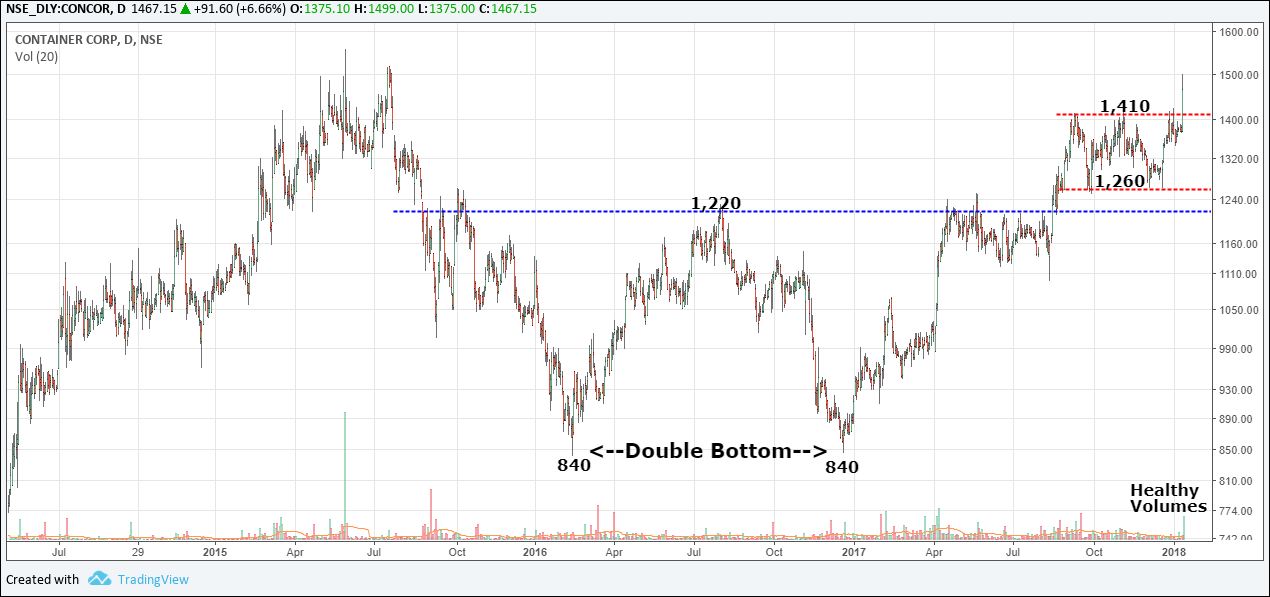Image resolution: width=1270 pixels, height=597 pixels.
Task: Click the 2016 label on time axis
Action: [x=535, y=552]
